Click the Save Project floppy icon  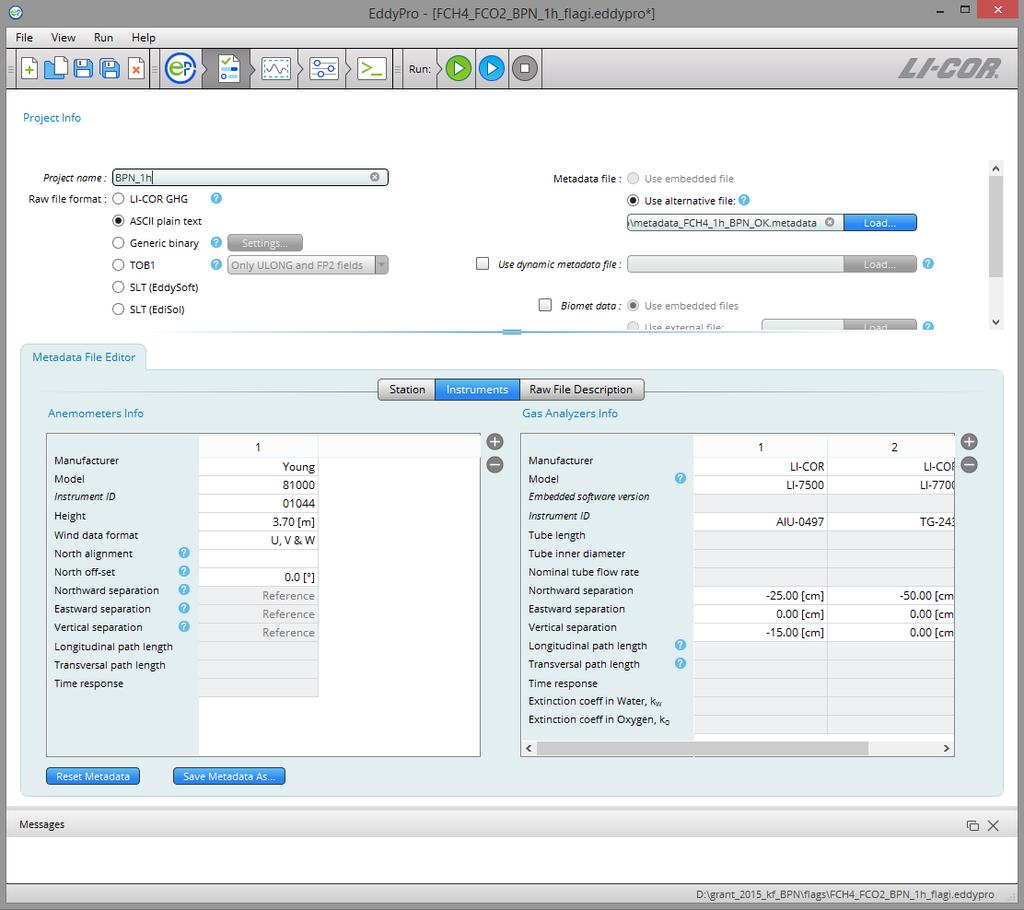pyautogui.click(x=83, y=68)
